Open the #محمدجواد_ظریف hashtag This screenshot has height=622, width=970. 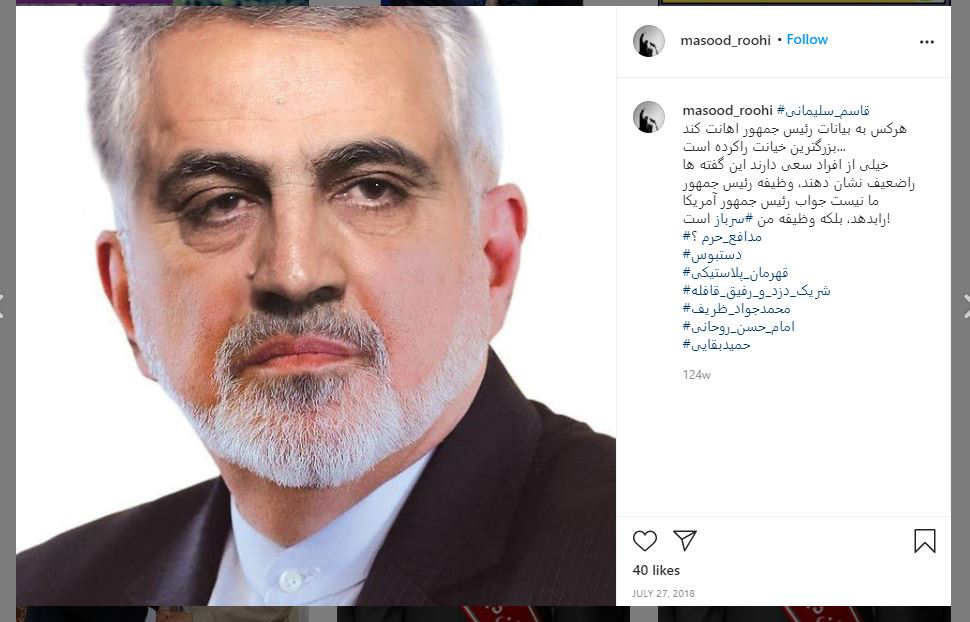(736, 308)
